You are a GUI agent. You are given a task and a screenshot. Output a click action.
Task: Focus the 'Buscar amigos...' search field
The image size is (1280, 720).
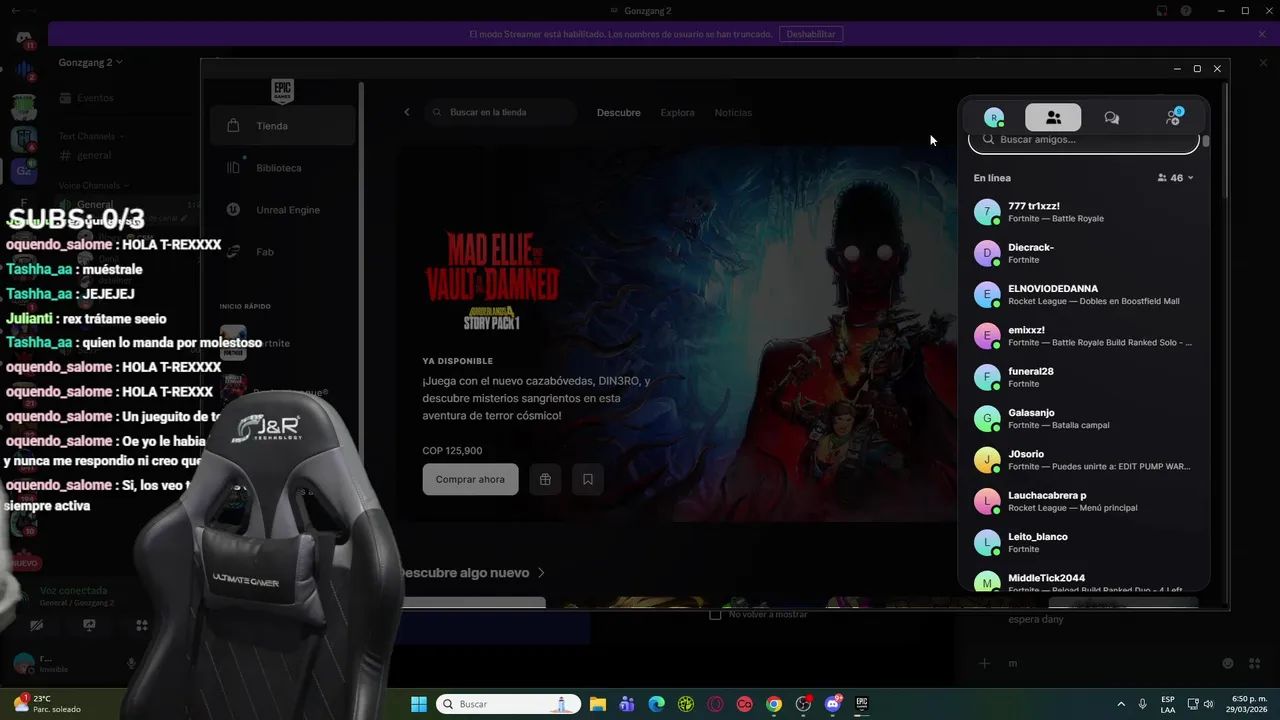tap(1084, 140)
